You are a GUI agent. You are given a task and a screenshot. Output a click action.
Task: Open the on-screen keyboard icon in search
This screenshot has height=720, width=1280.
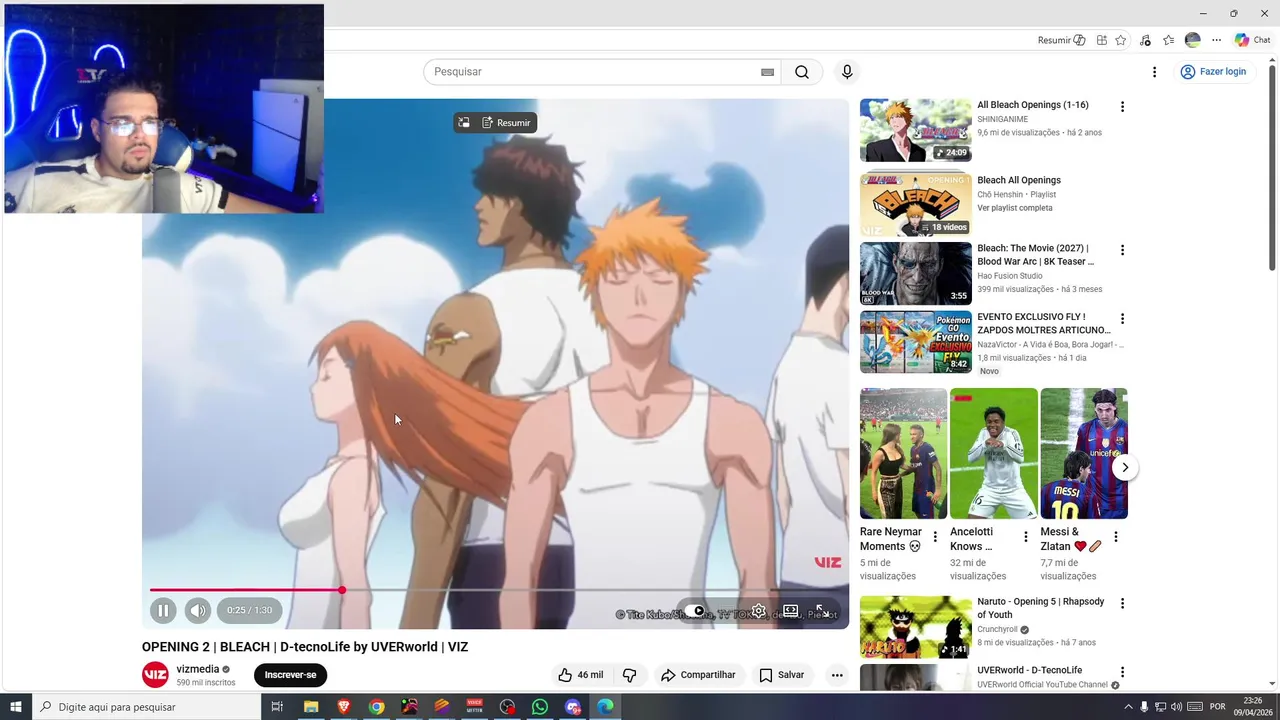tap(767, 72)
